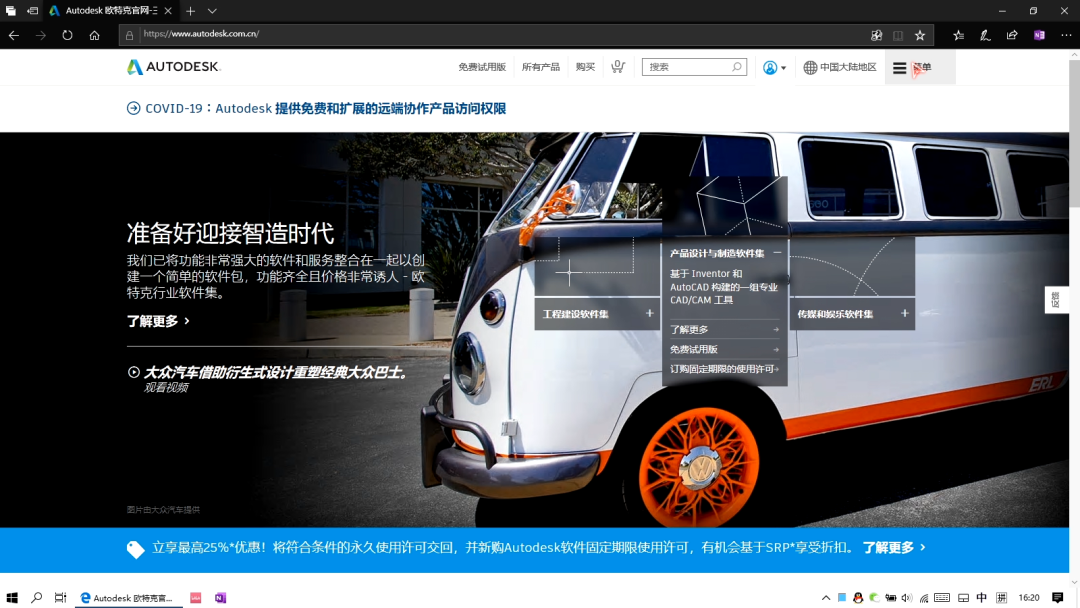Open the Windows Start menu
Viewport: 1080px width, 608px height.
point(12,598)
